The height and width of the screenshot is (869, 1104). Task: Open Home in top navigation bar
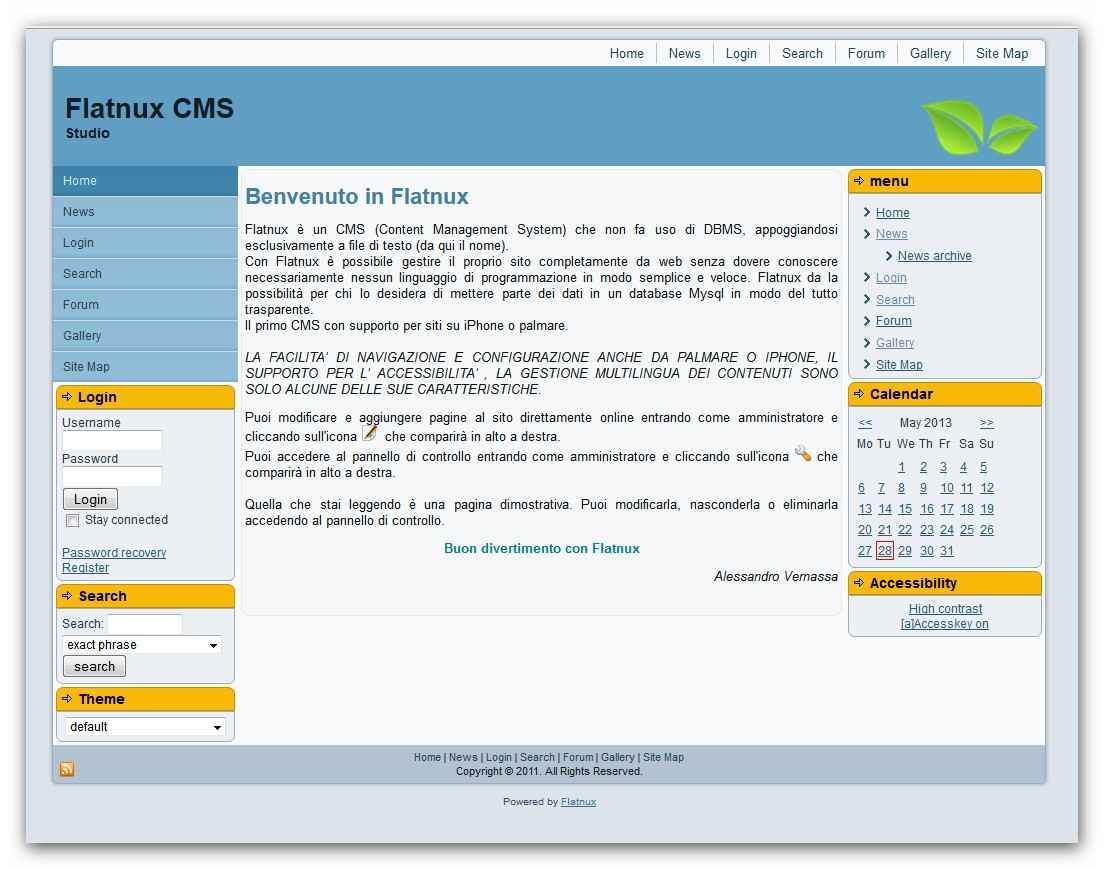click(627, 54)
